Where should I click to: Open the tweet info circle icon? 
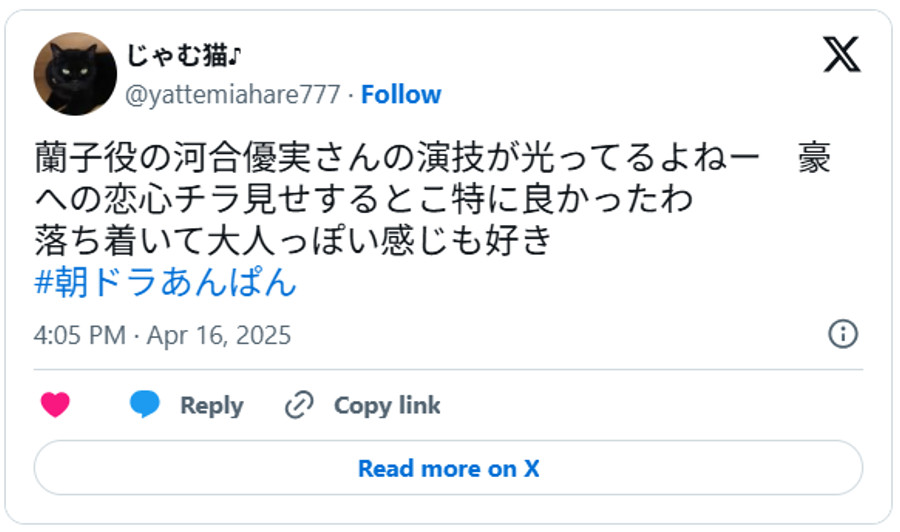point(843,334)
